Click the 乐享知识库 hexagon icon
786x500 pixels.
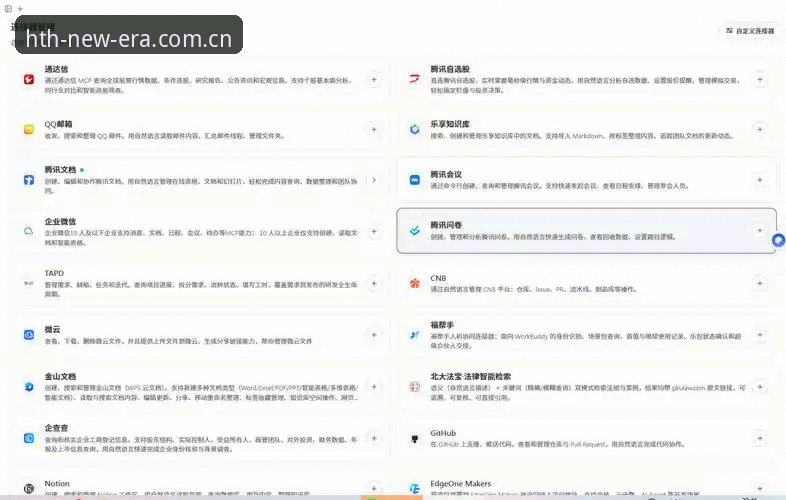pos(415,129)
